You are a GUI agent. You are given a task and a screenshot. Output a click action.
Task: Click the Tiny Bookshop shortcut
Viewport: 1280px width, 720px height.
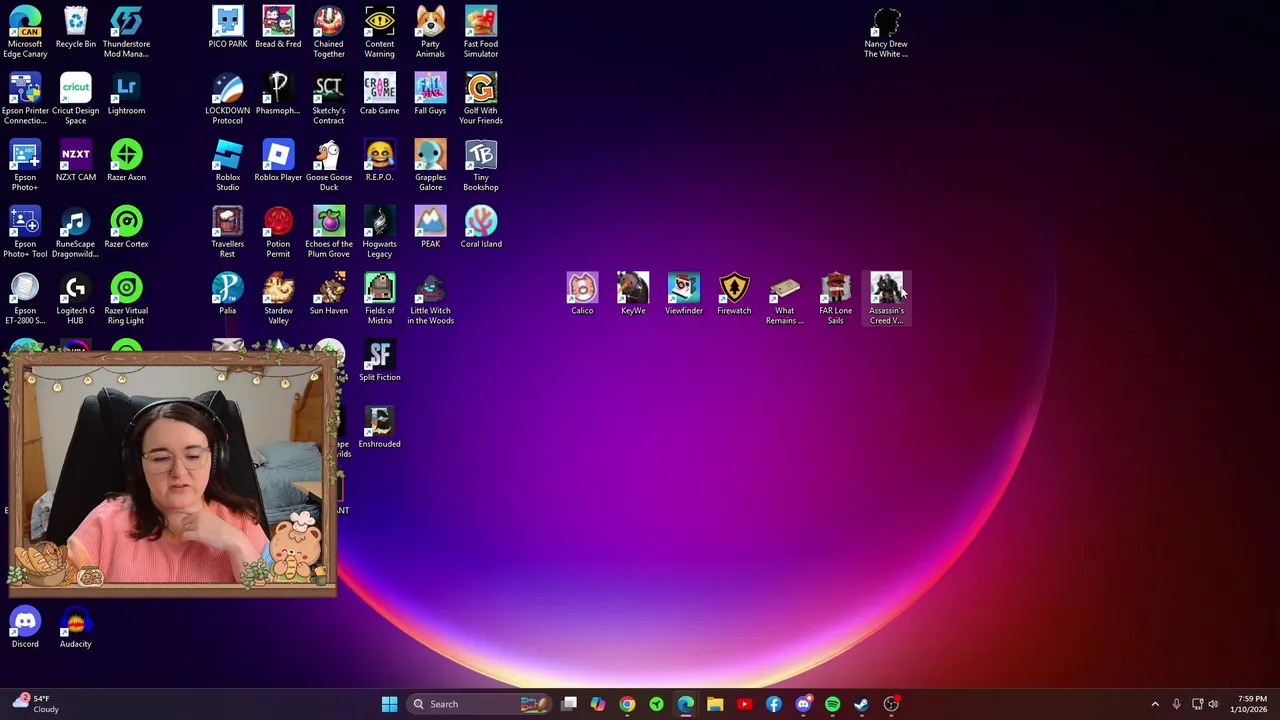pyautogui.click(x=481, y=166)
